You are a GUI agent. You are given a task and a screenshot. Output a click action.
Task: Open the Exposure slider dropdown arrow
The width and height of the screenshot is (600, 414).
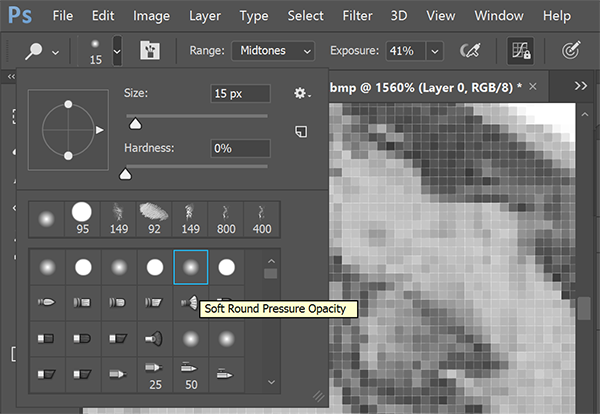pyautogui.click(x=435, y=51)
